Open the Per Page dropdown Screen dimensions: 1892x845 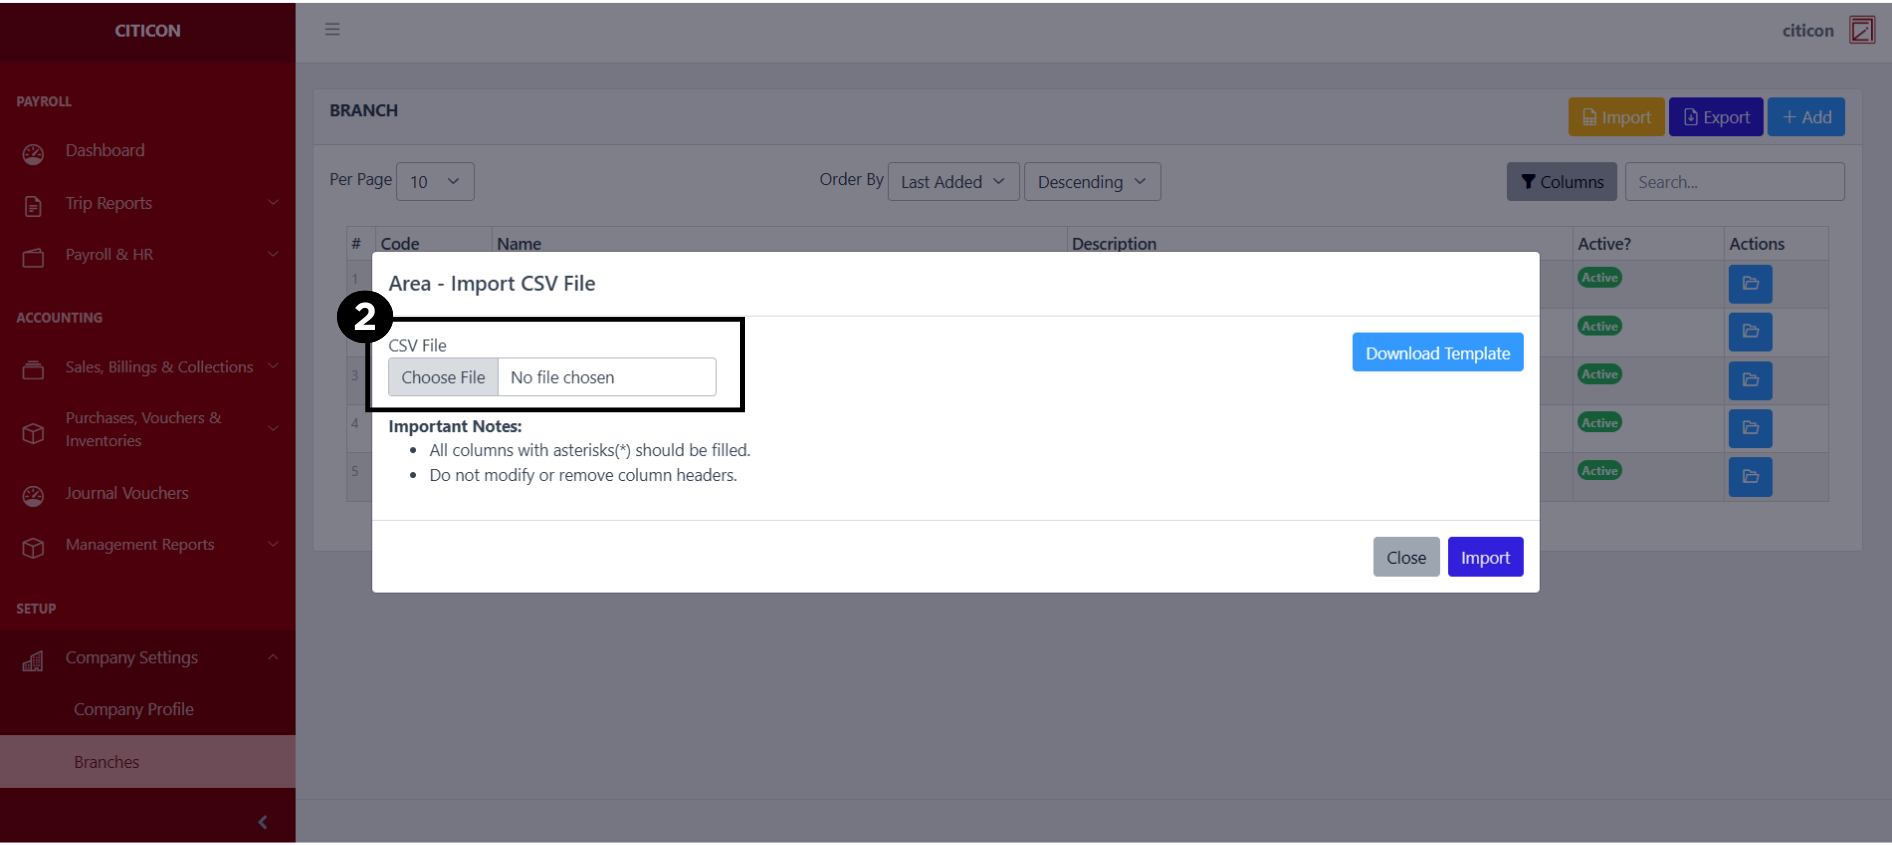[x=435, y=182]
